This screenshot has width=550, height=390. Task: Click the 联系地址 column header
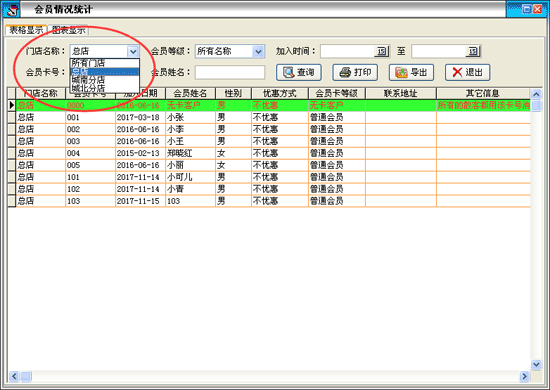pyautogui.click(x=401, y=93)
